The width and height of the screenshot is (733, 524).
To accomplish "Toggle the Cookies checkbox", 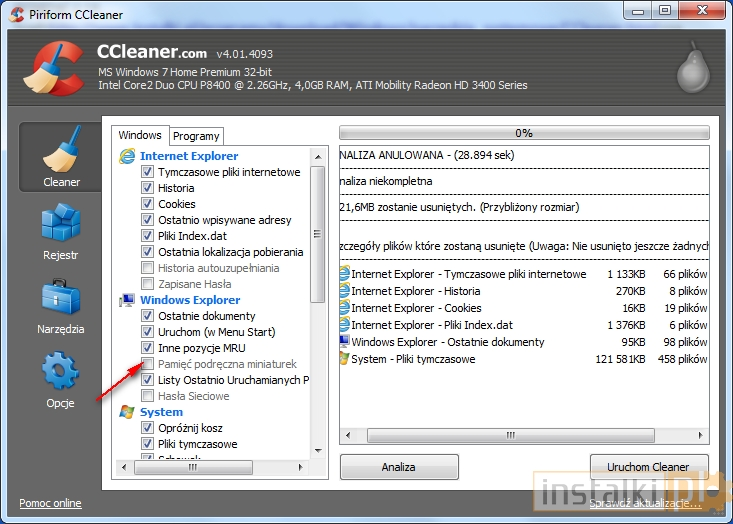I will pyautogui.click(x=147, y=203).
